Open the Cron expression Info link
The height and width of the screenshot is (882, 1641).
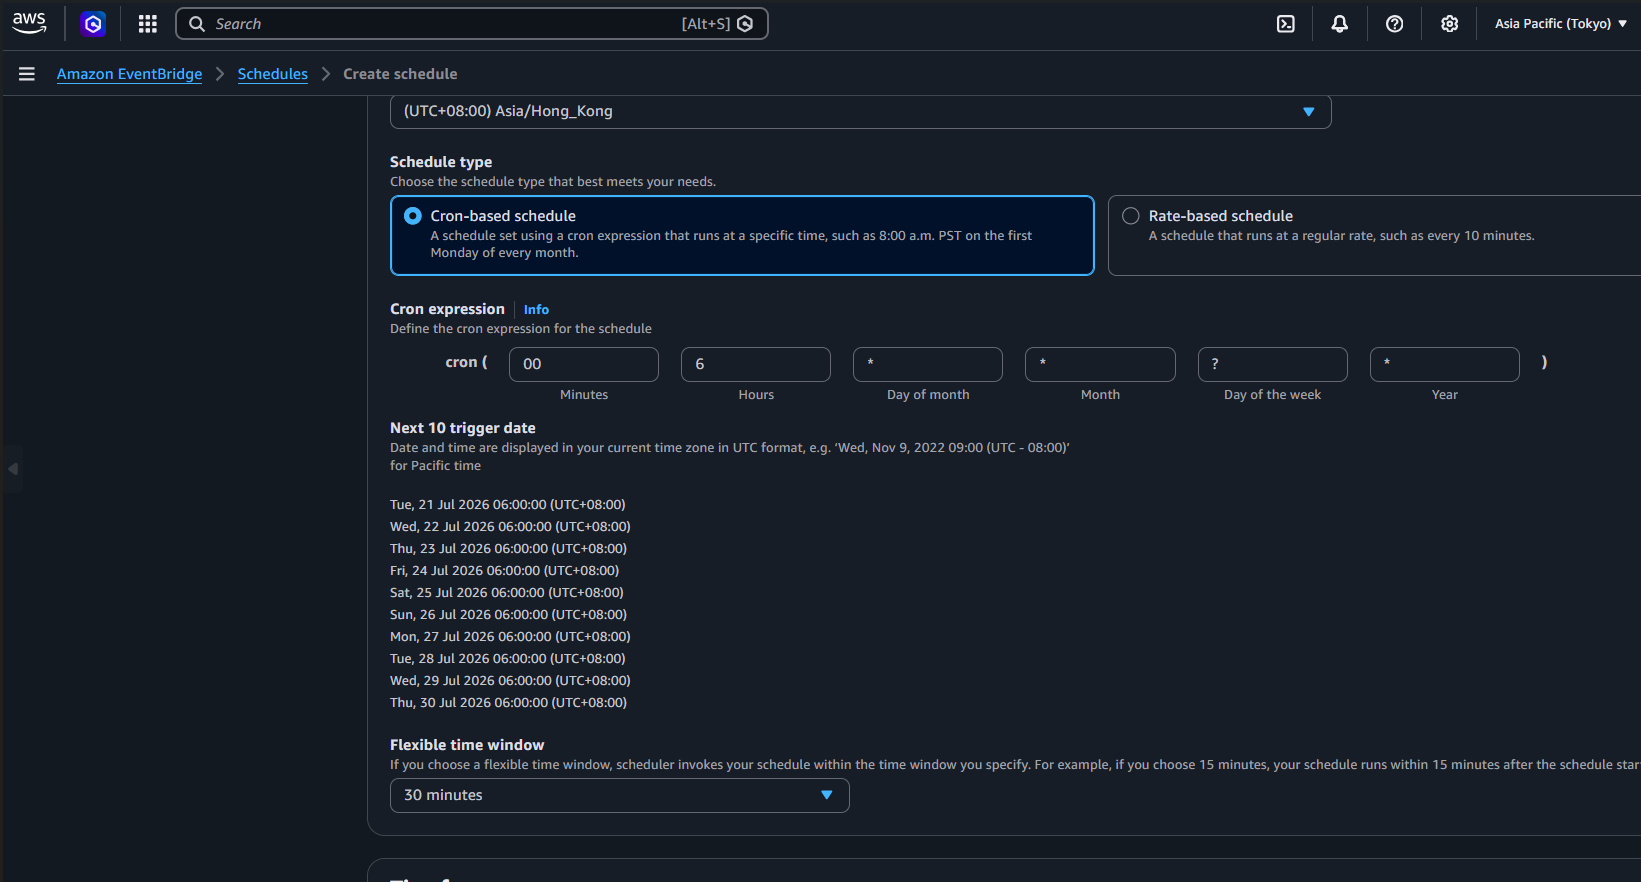point(536,310)
